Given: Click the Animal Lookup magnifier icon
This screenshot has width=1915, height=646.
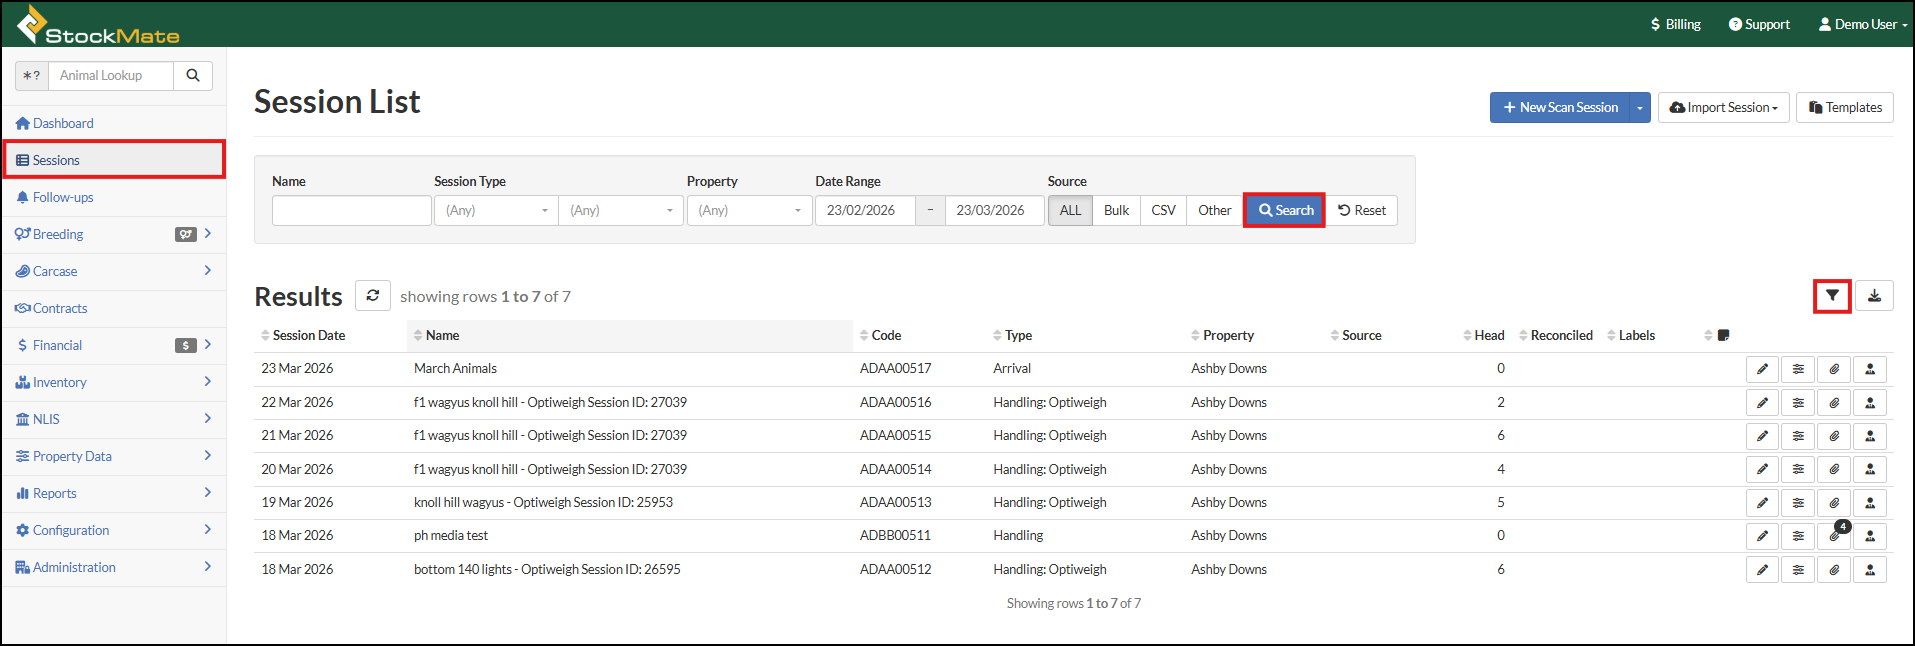Looking at the screenshot, I should pos(193,76).
